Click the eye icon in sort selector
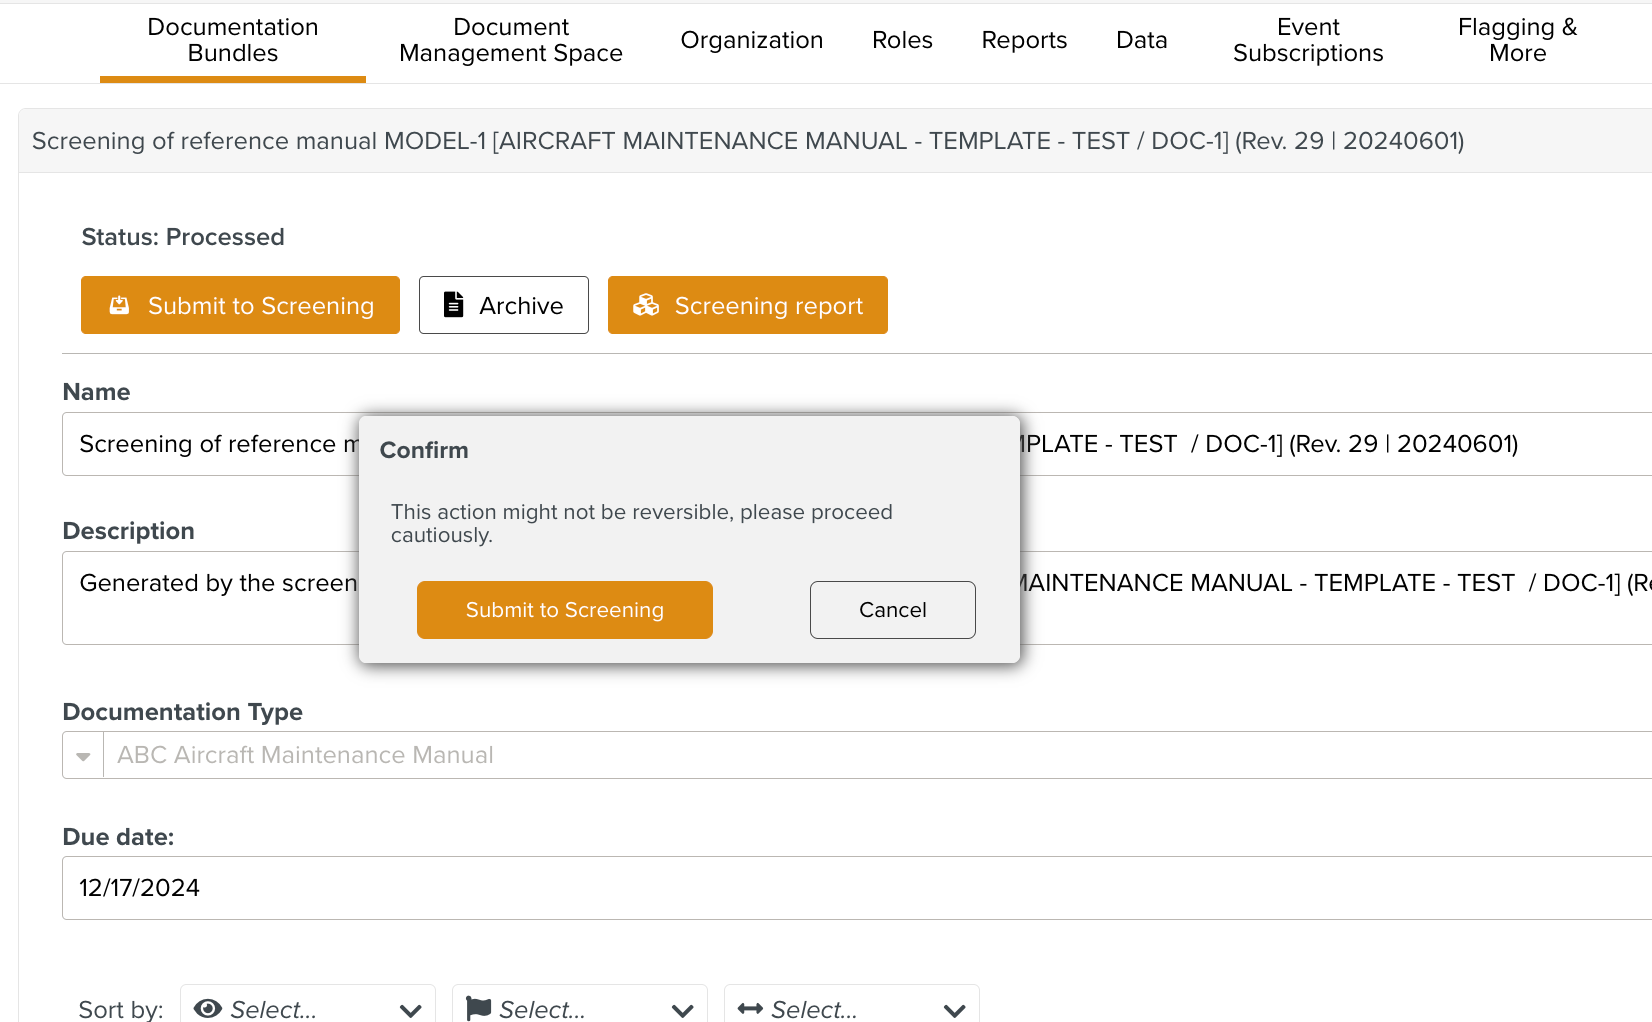 click(208, 1009)
